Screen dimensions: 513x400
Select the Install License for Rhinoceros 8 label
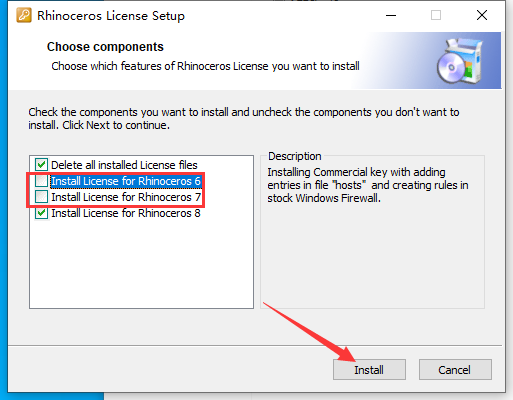(x=126, y=213)
